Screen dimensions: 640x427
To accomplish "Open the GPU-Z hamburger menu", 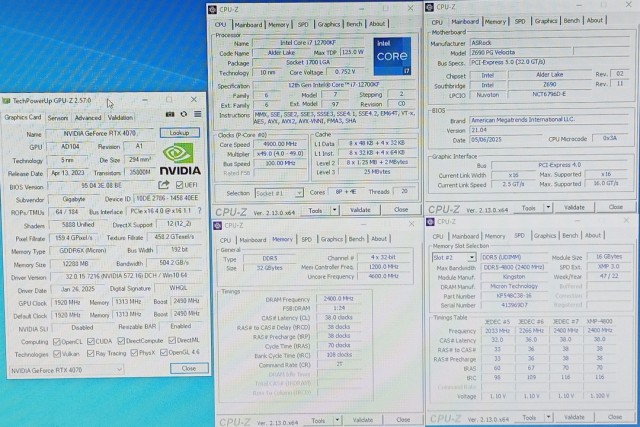I will [x=198, y=114].
